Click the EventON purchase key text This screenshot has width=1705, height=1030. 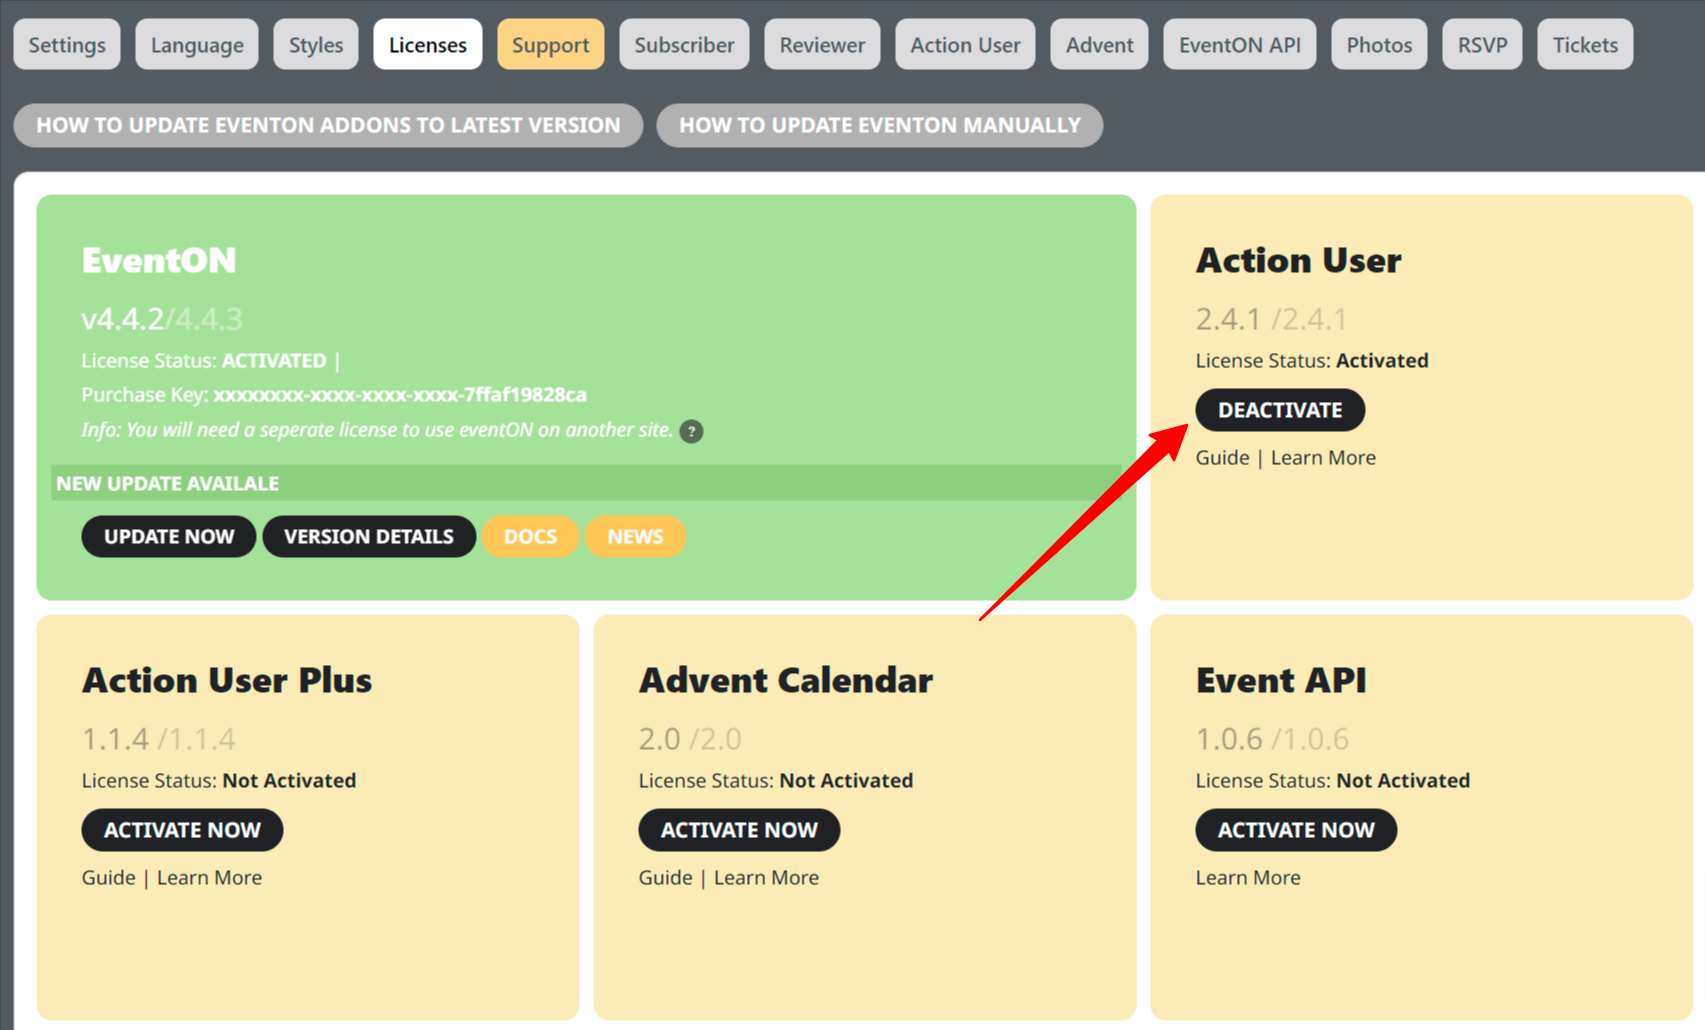(400, 395)
